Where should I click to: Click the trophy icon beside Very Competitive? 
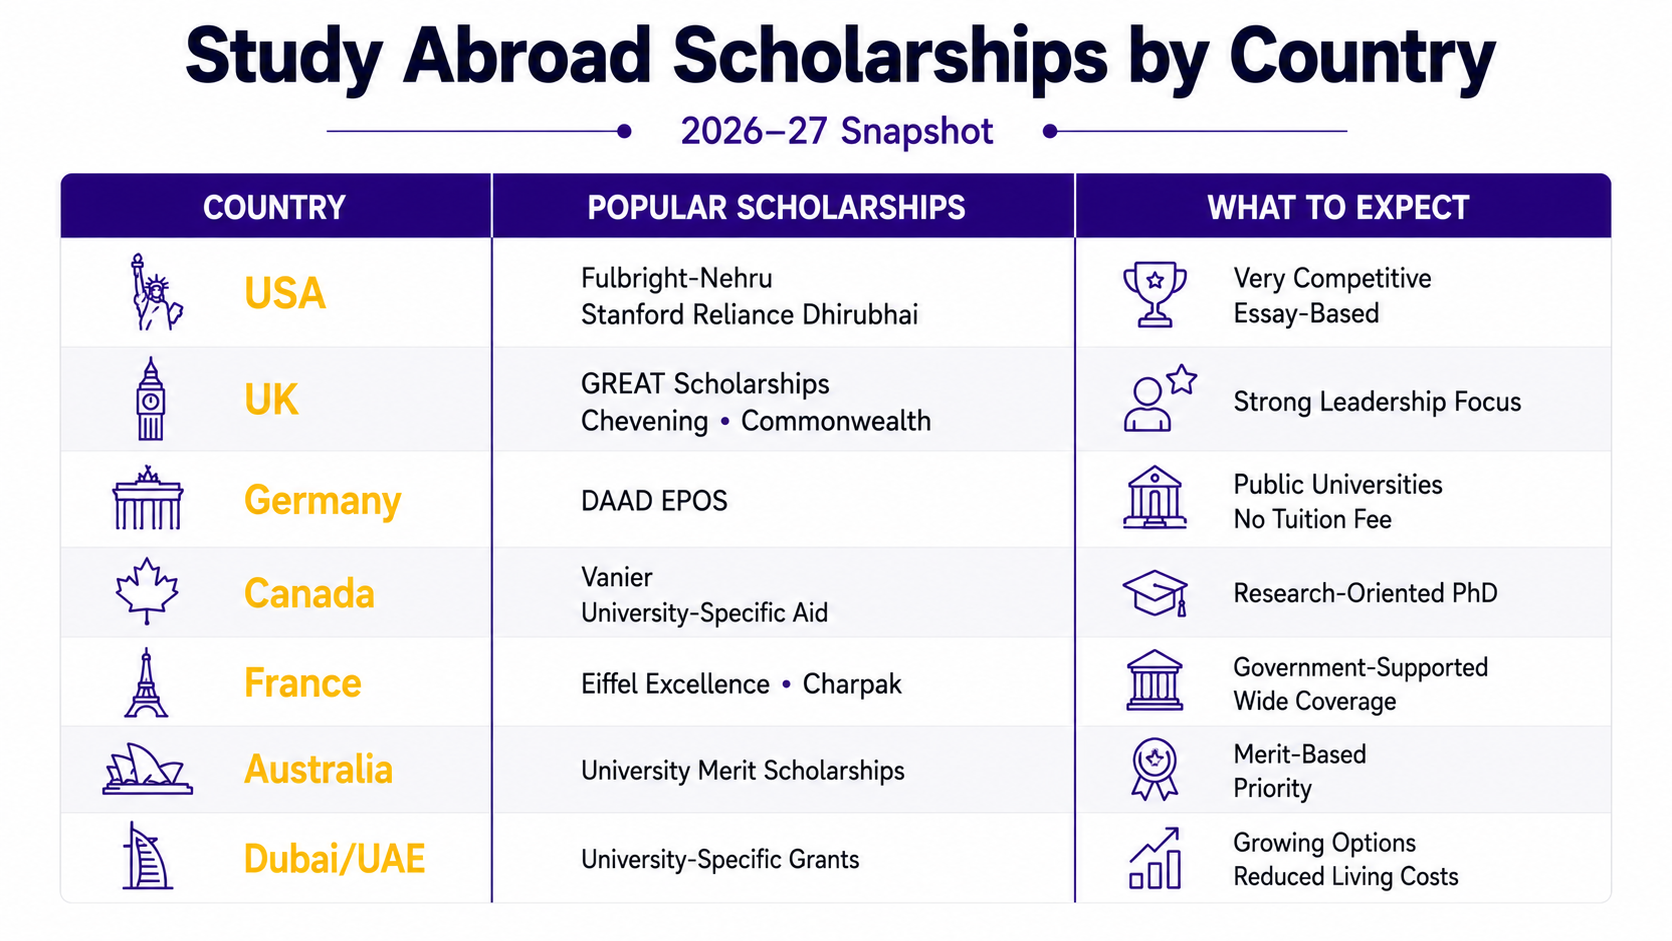coord(1155,294)
